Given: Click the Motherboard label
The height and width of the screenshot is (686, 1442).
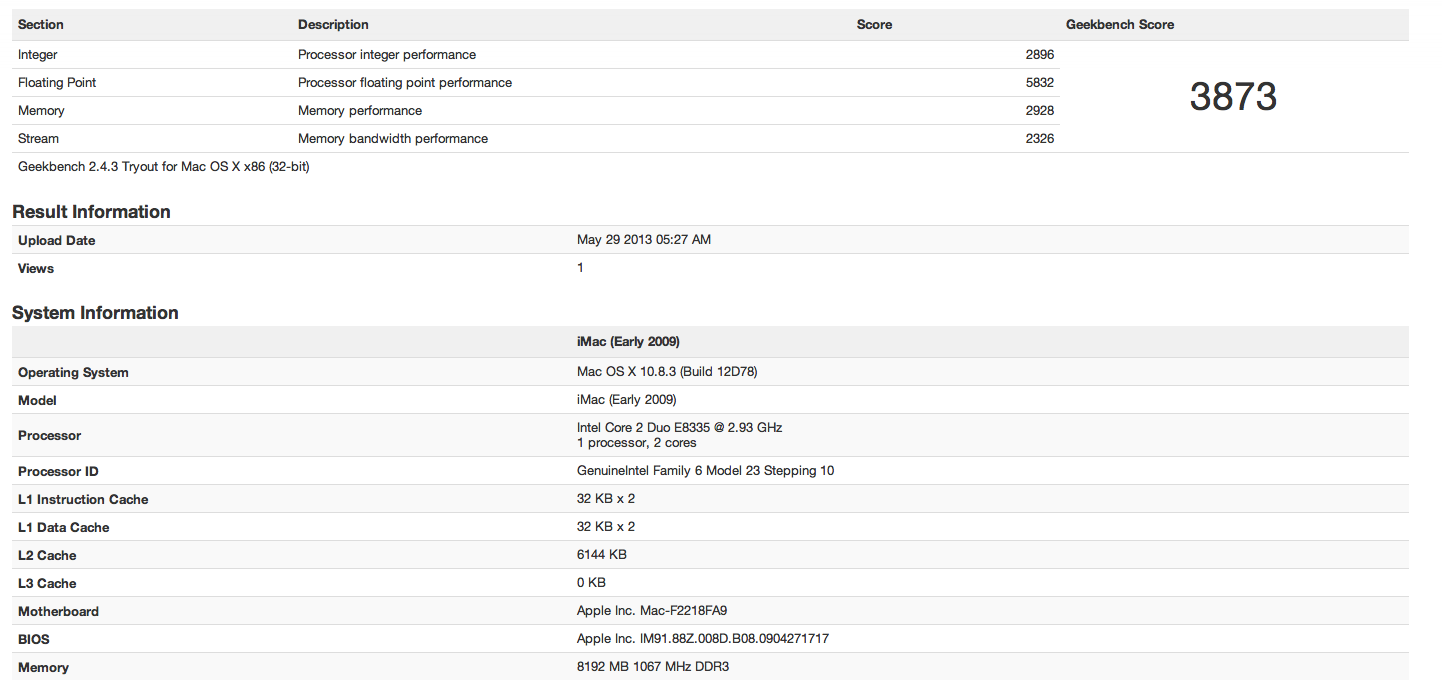Looking at the screenshot, I should tap(58, 612).
